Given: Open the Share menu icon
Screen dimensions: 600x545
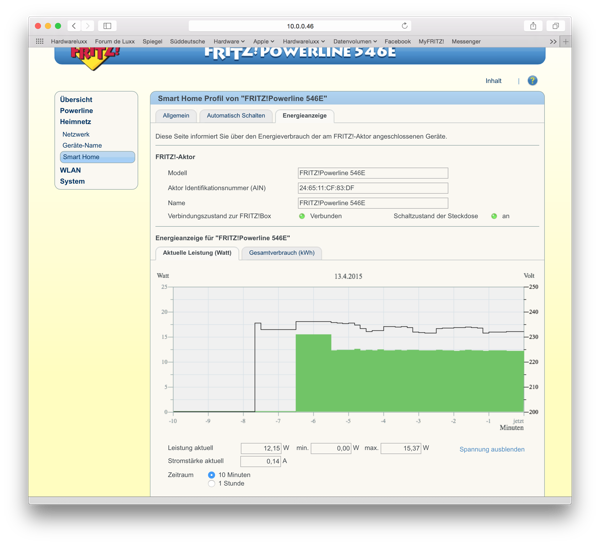Looking at the screenshot, I should (x=533, y=26).
